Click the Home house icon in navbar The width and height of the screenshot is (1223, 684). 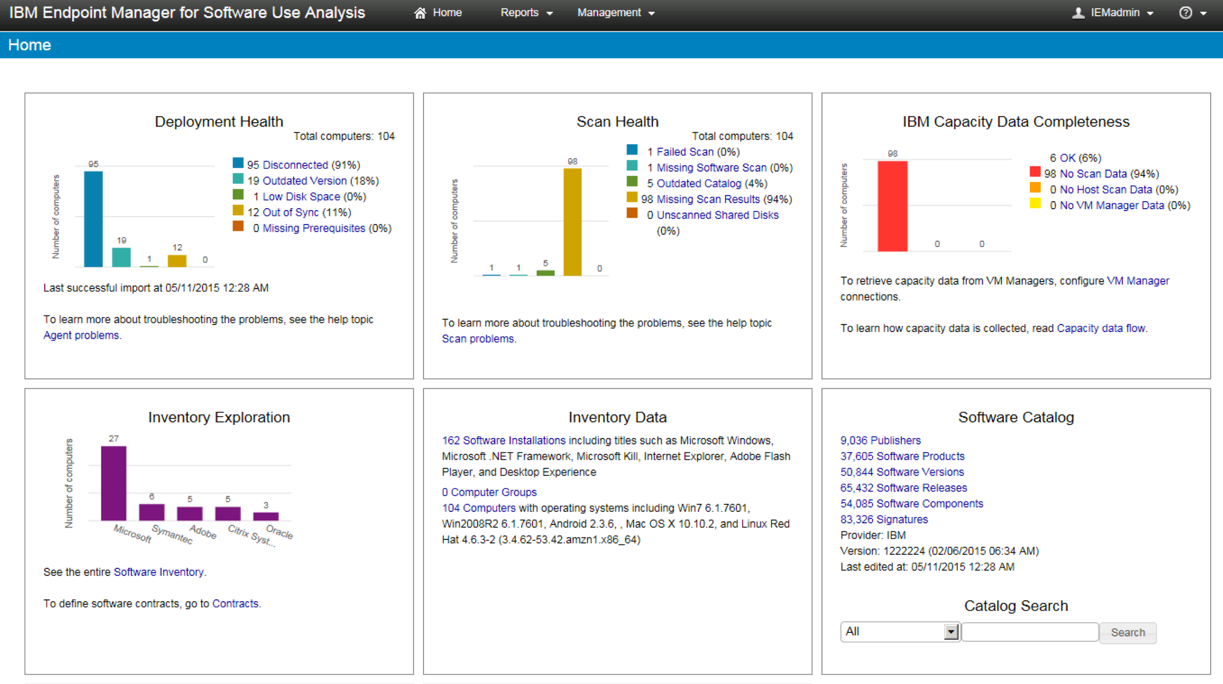pyautogui.click(x=420, y=13)
